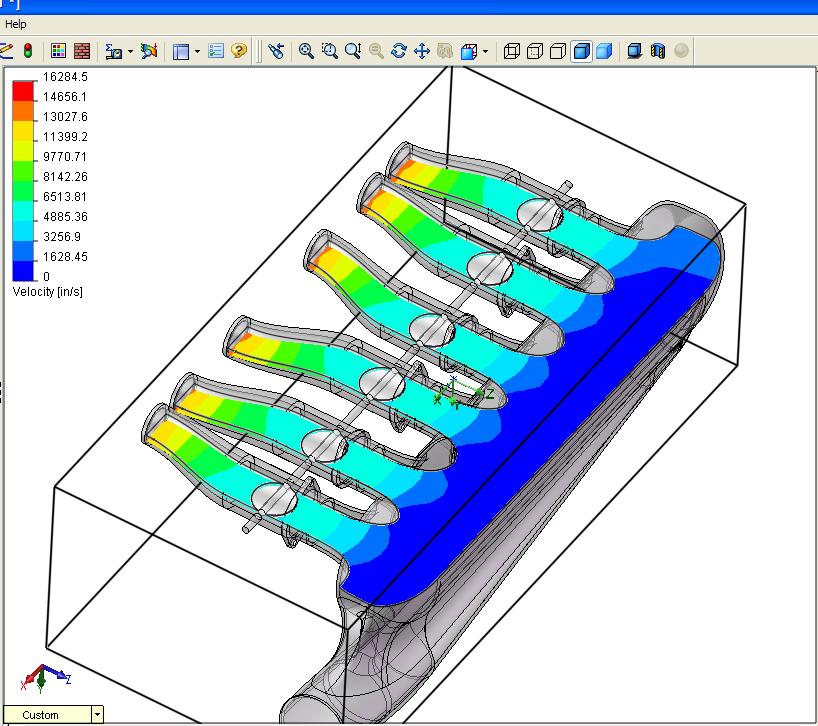Open the Custom view dropdown arrow
The width and height of the screenshot is (818, 726).
(97, 714)
